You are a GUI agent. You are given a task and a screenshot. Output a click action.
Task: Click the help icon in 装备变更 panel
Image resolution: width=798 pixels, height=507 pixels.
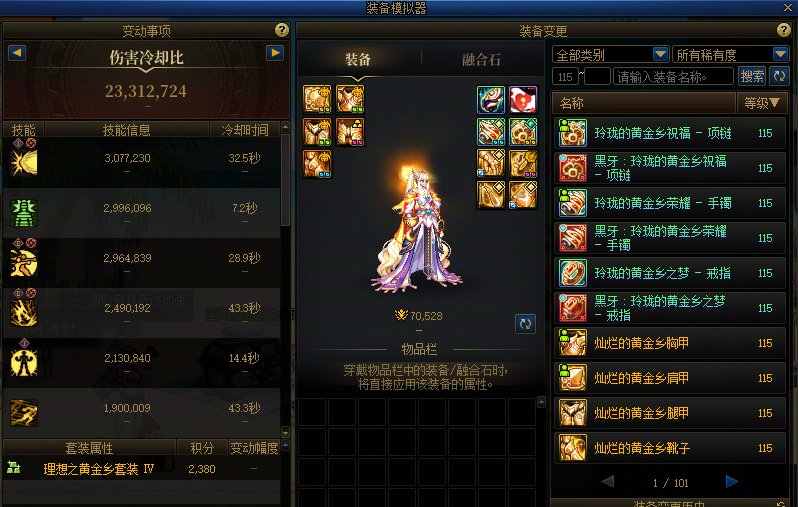tap(784, 30)
